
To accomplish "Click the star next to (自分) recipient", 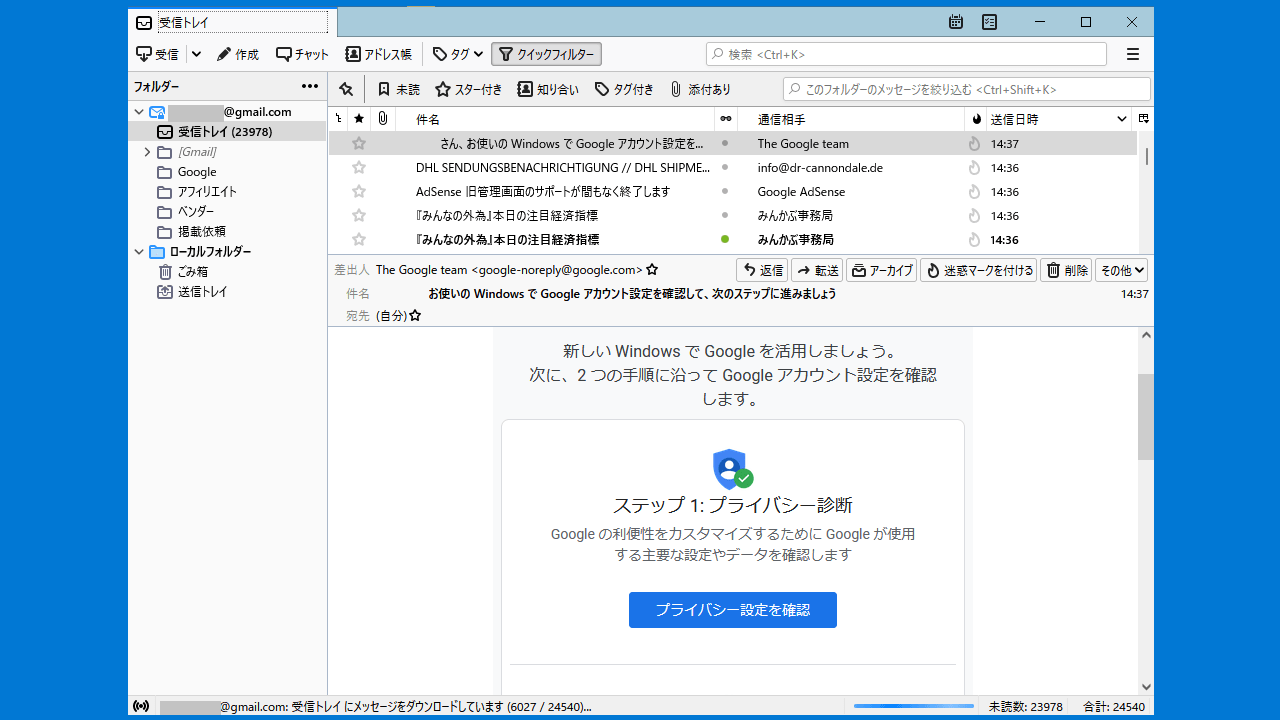I will 415,315.
